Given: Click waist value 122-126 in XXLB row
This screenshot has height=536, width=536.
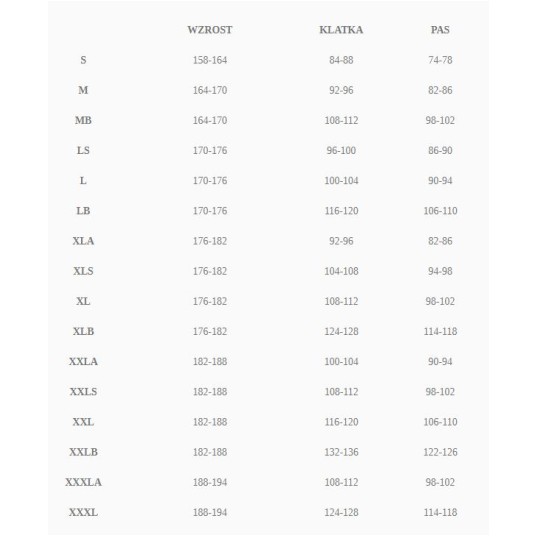Looking at the screenshot, I should (440, 452).
